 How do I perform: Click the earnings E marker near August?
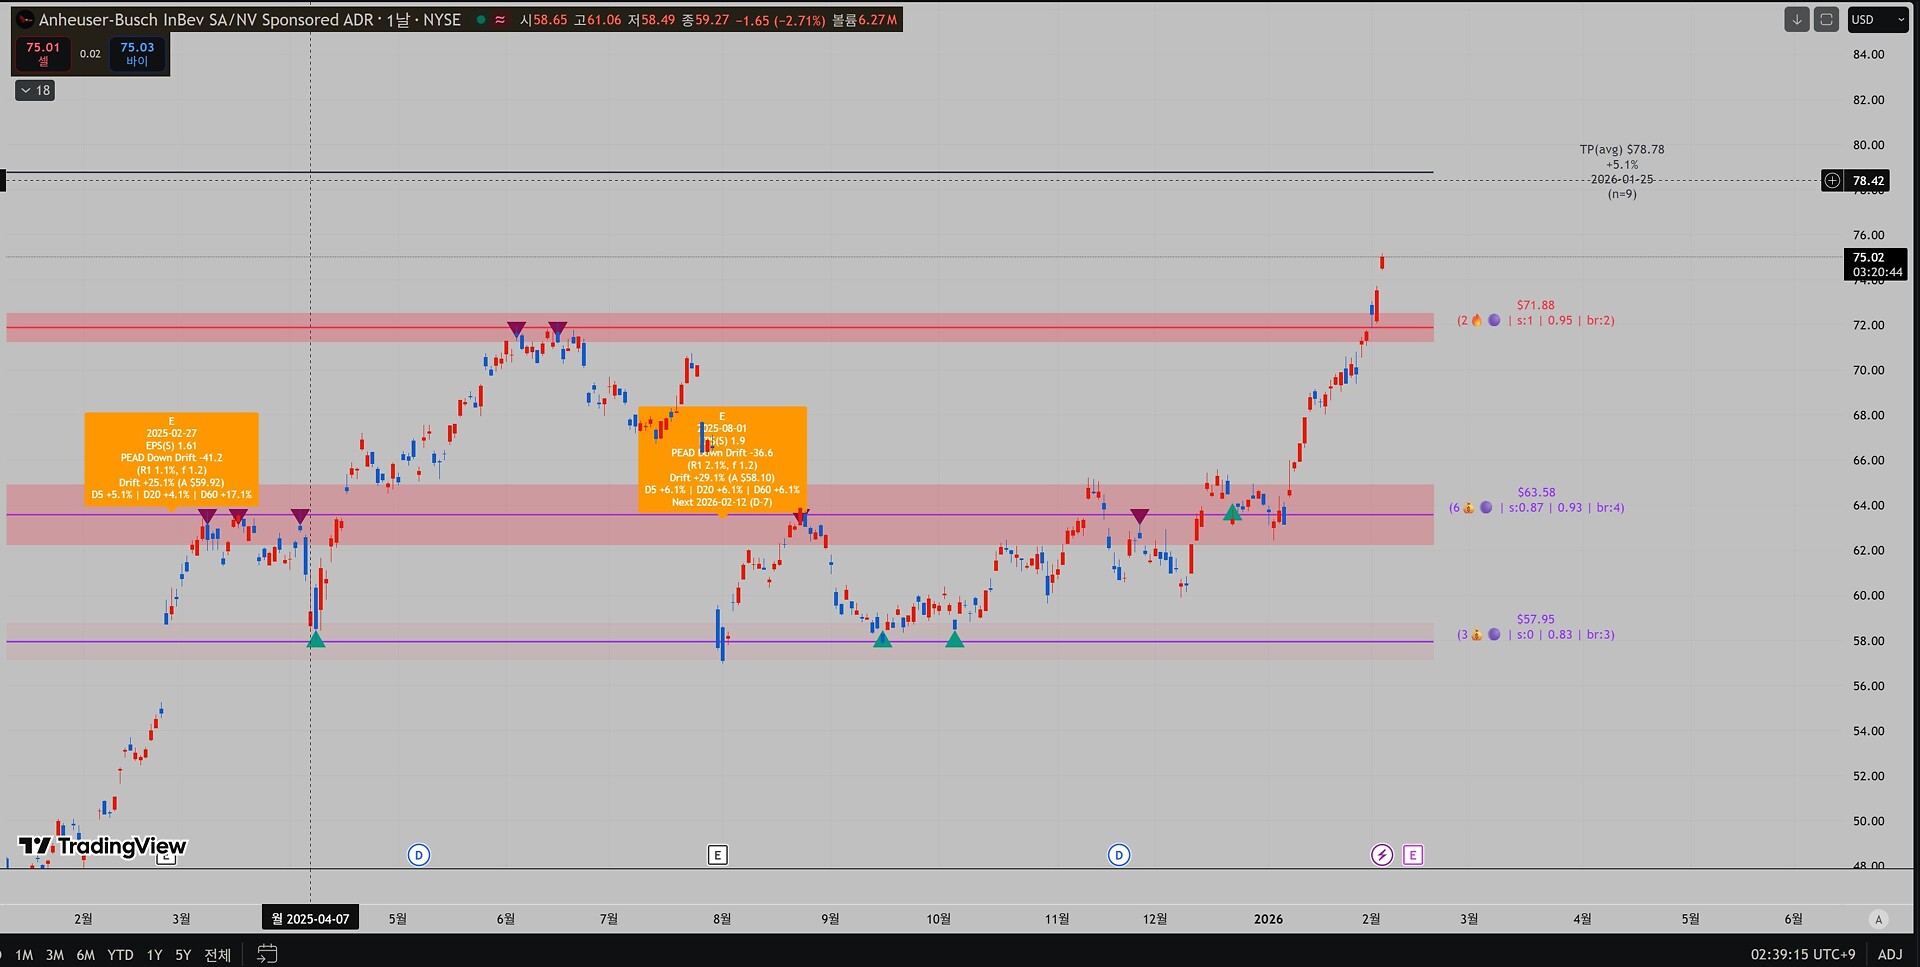718,855
